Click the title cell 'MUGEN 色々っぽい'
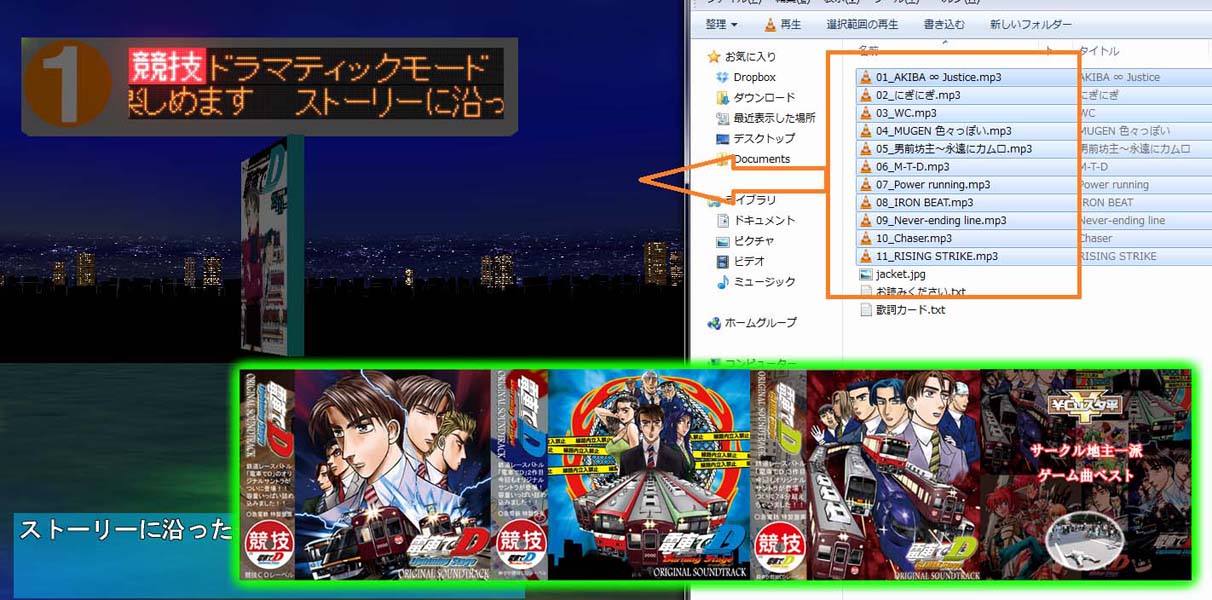Image resolution: width=1212 pixels, height=600 pixels. (1123, 131)
